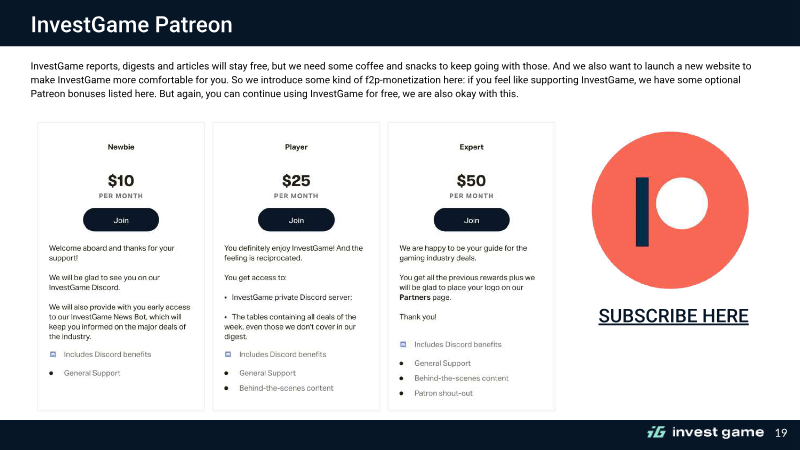Open the SUBSCRIBE HERE link
Image resolution: width=800 pixels, height=450 pixels.
tap(673, 316)
